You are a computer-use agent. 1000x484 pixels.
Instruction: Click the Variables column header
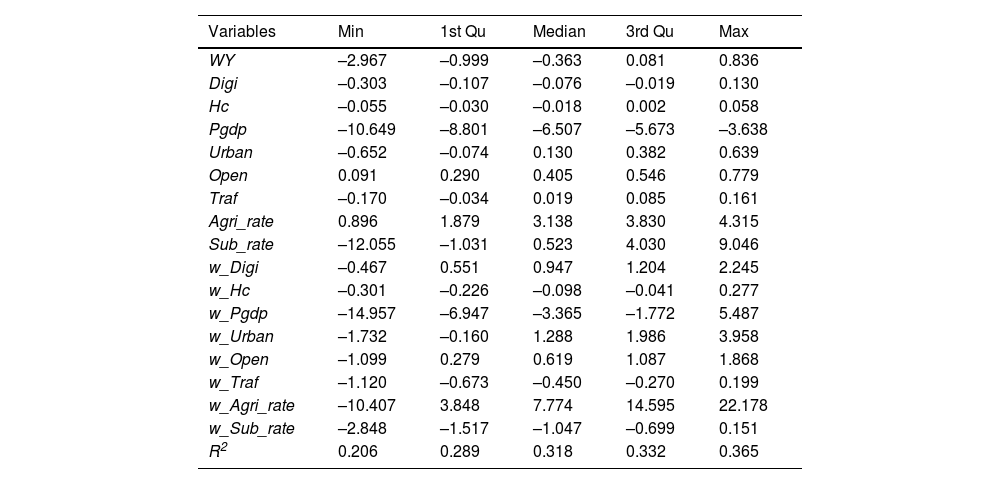coord(241,32)
